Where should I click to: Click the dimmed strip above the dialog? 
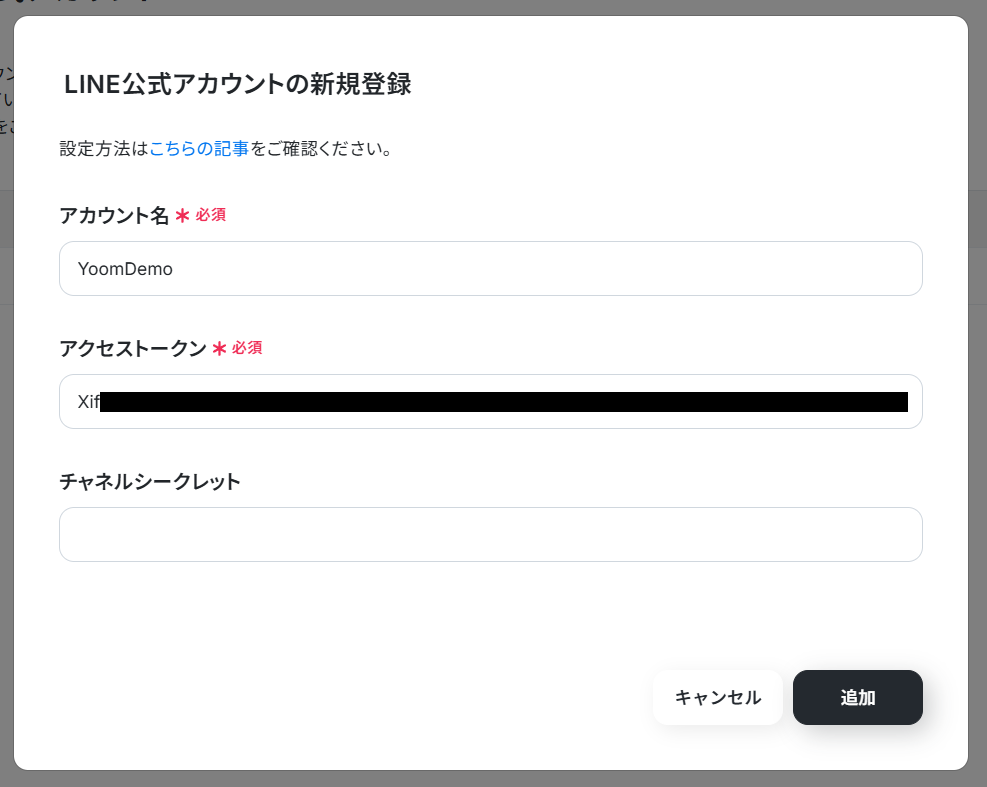[494, 7]
